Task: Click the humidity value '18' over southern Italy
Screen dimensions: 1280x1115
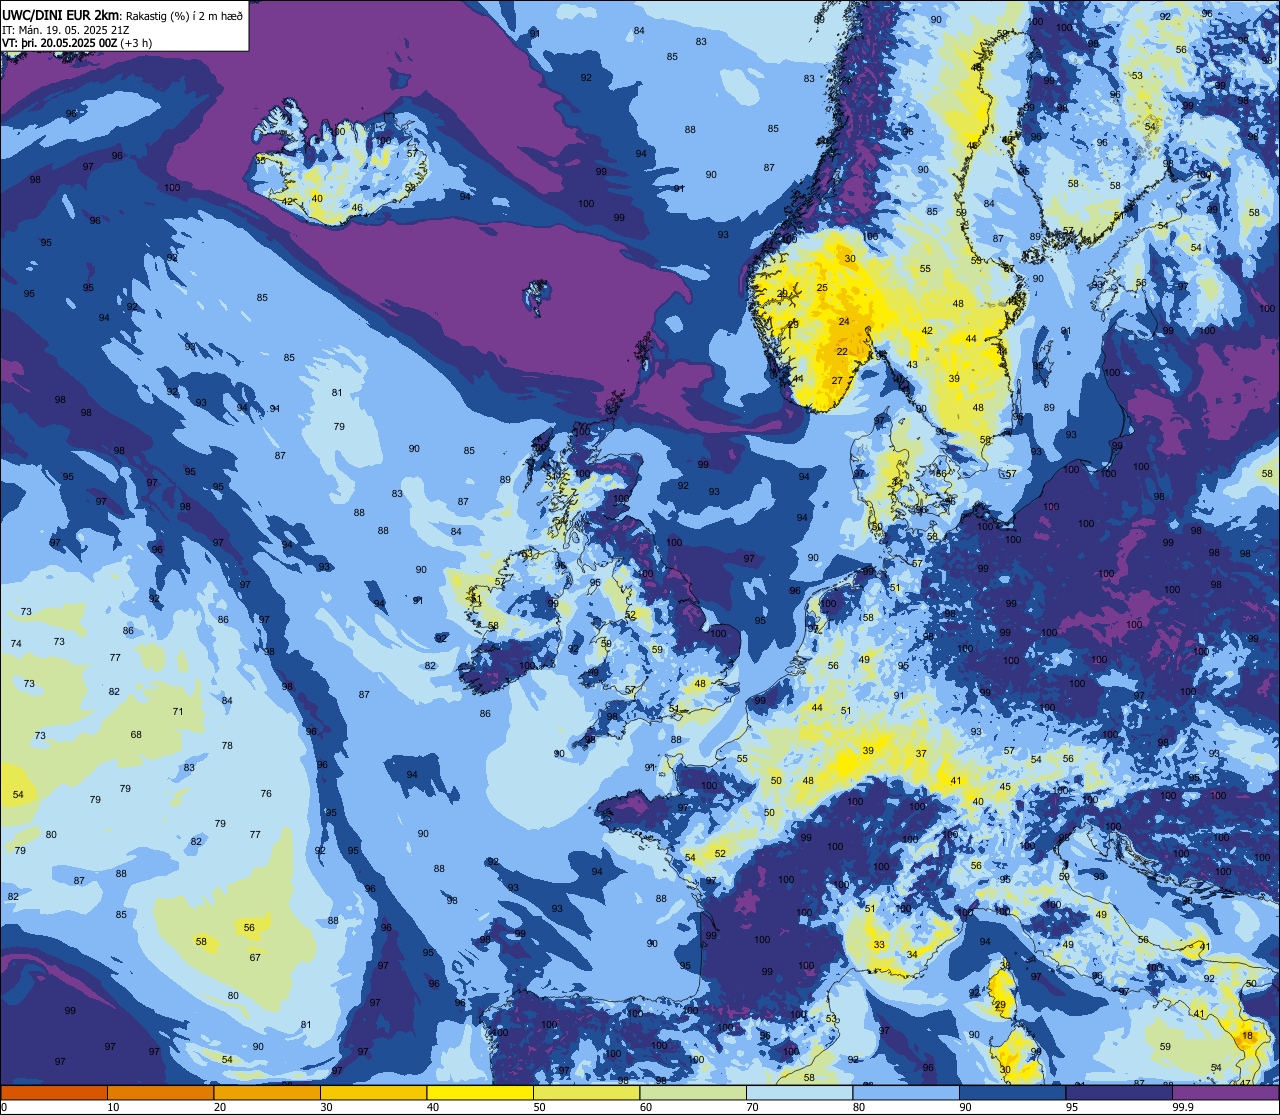Action: click(1246, 1036)
